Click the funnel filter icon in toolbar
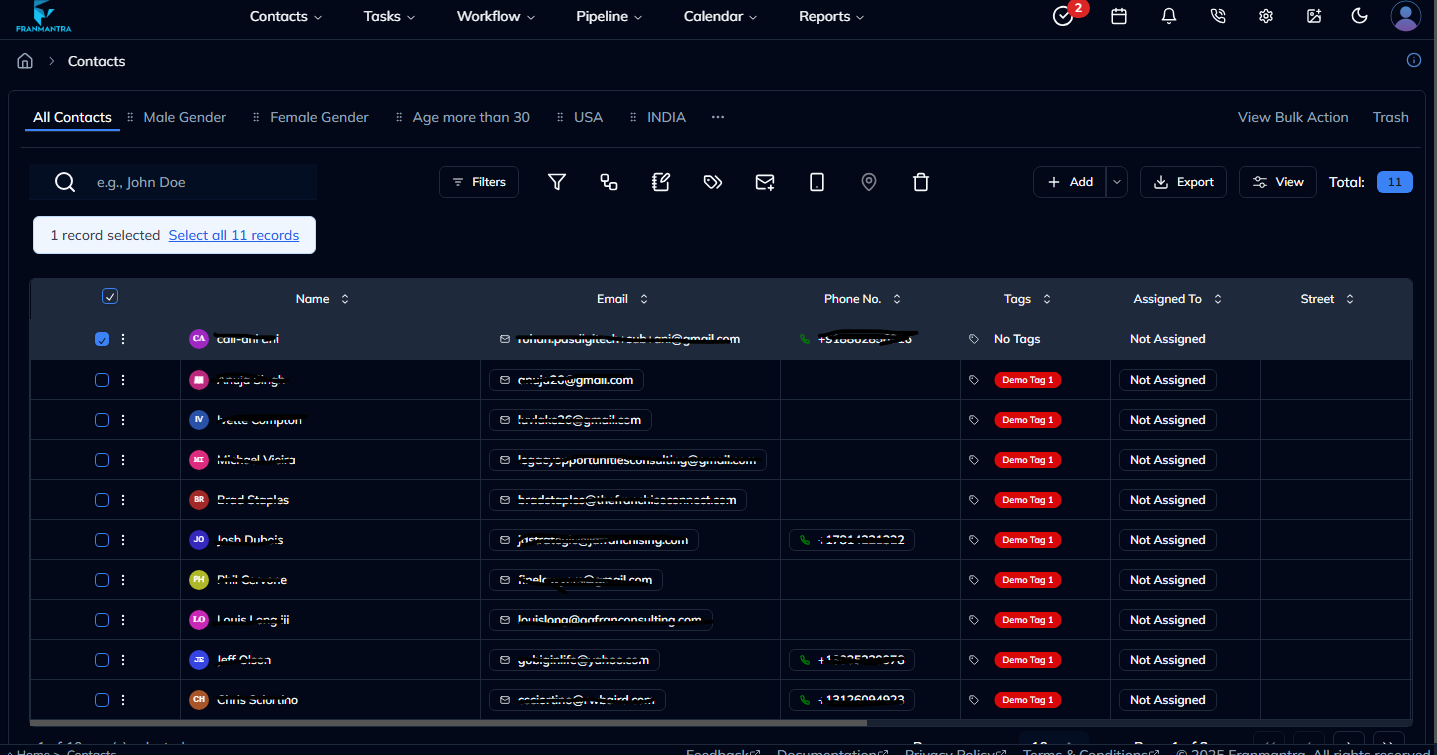Image resolution: width=1437 pixels, height=755 pixels. tap(557, 182)
